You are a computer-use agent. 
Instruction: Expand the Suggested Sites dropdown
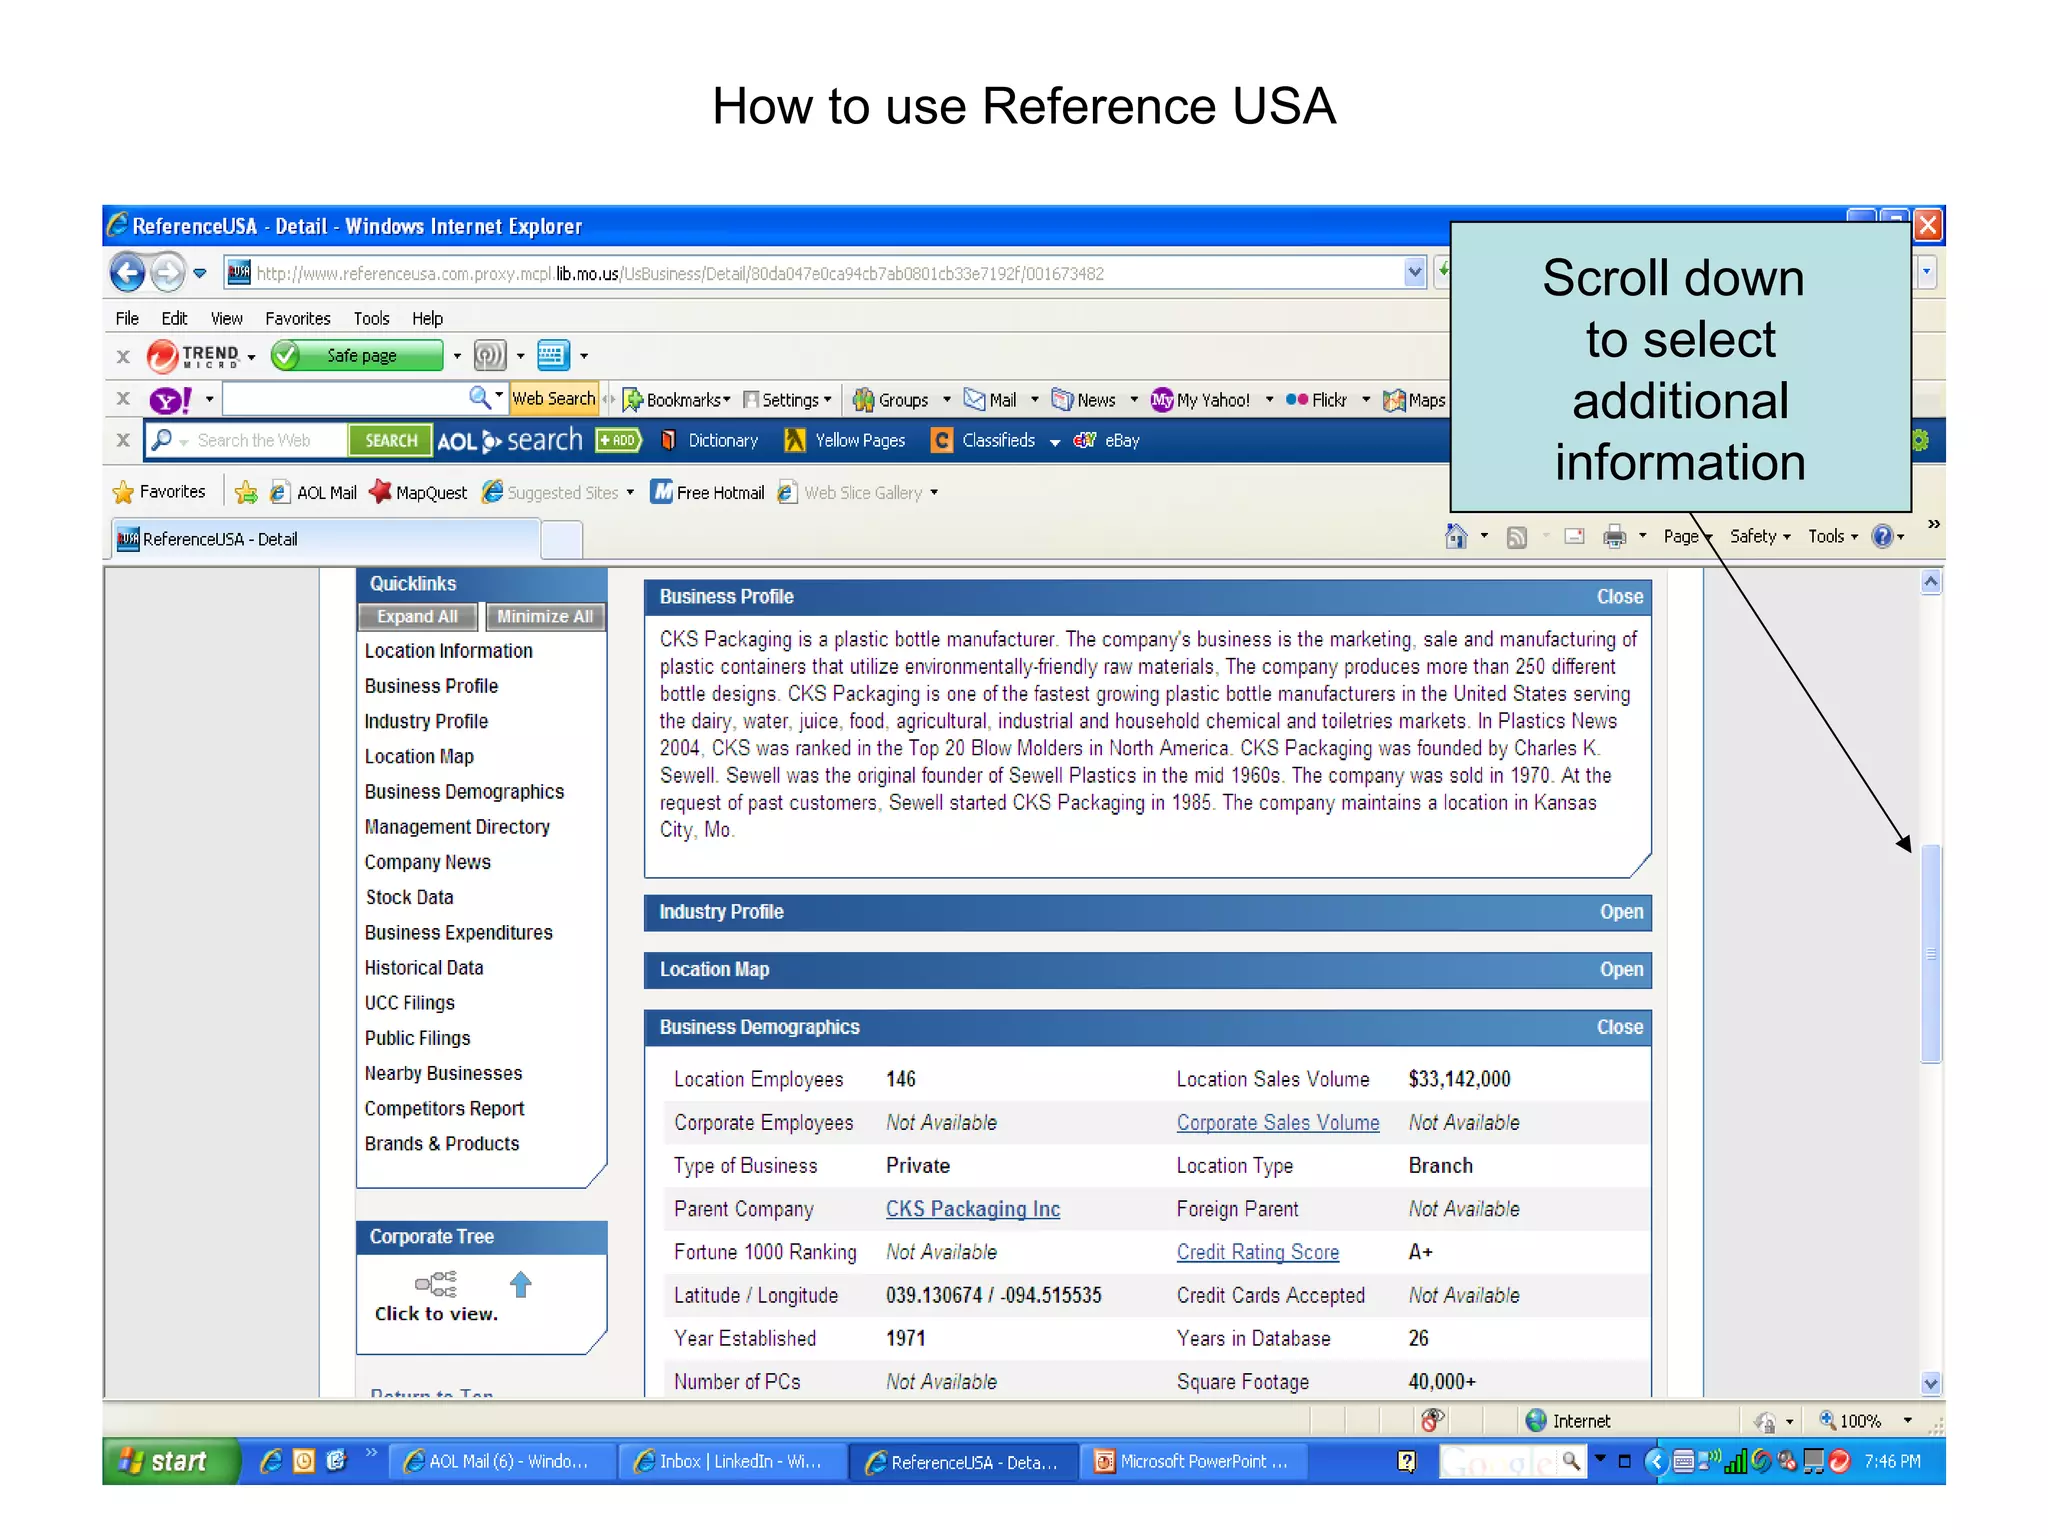click(630, 492)
